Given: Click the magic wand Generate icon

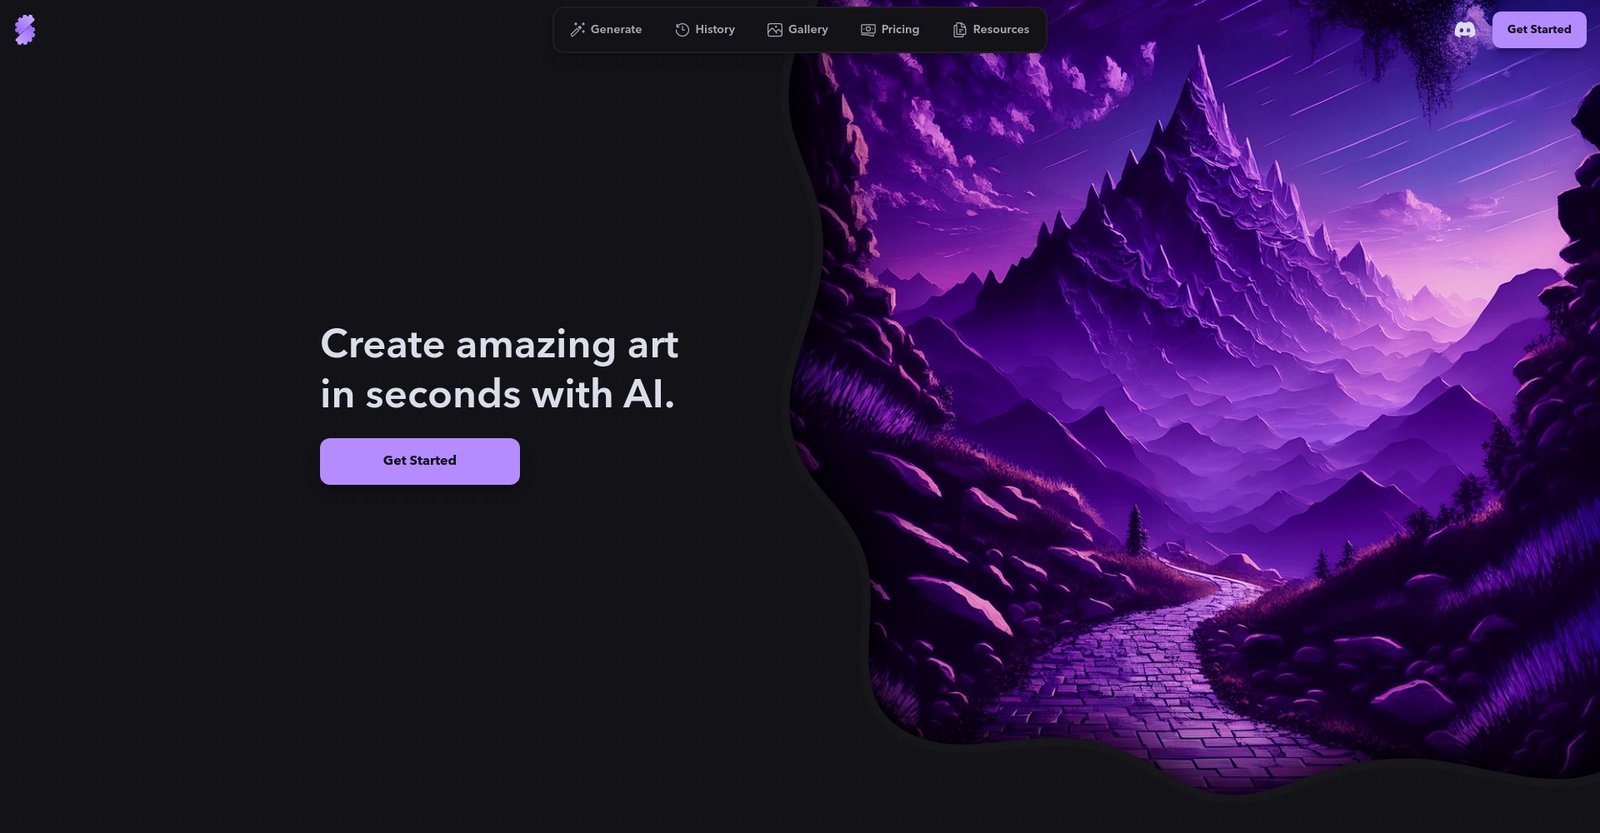Looking at the screenshot, I should tap(577, 30).
